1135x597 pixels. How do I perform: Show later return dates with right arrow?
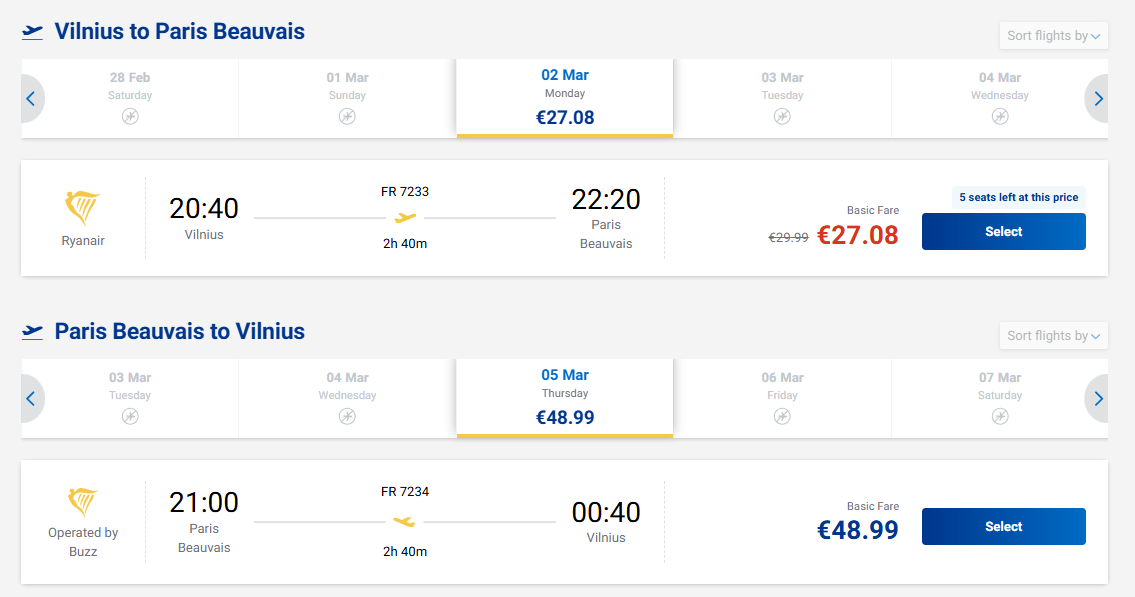pyautogui.click(x=1098, y=399)
